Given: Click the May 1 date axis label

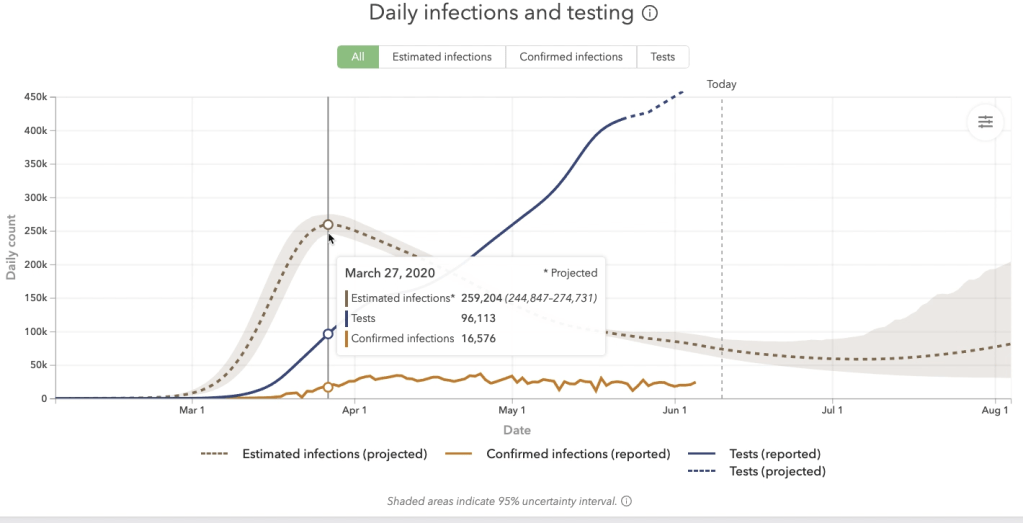Looking at the screenshot, I should 512,410.
